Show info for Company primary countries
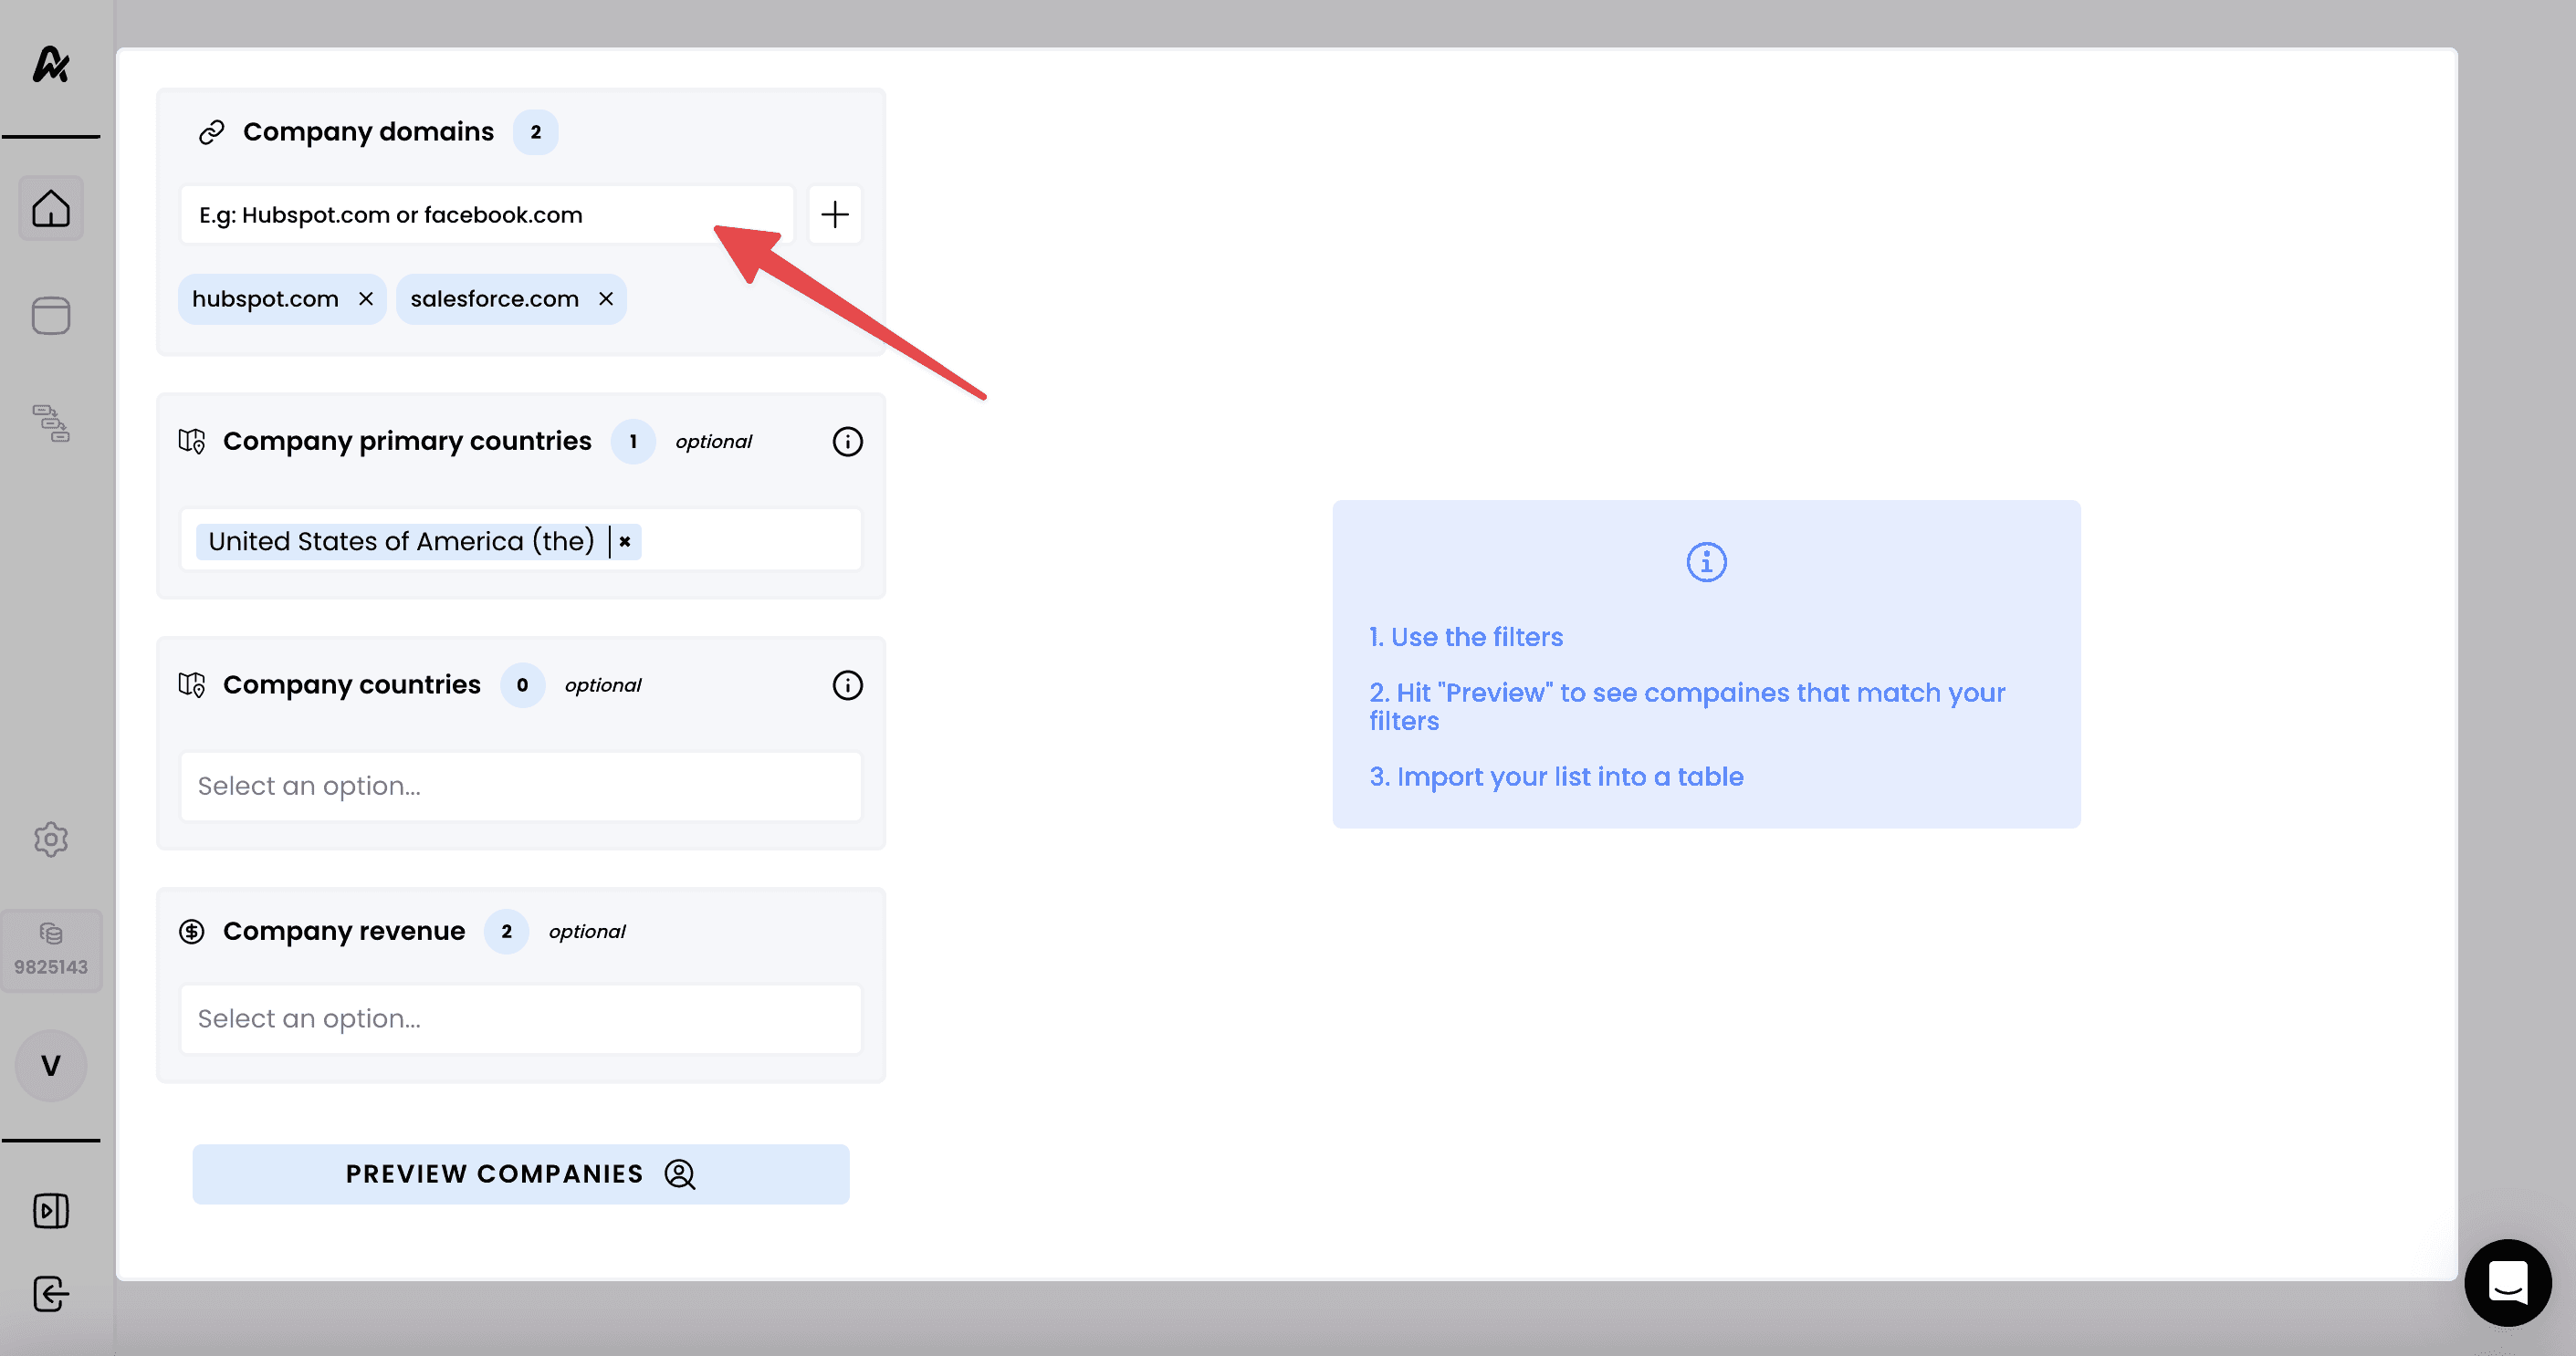The width and height of the screenshot is (2576, 1356). pos(847,441)
